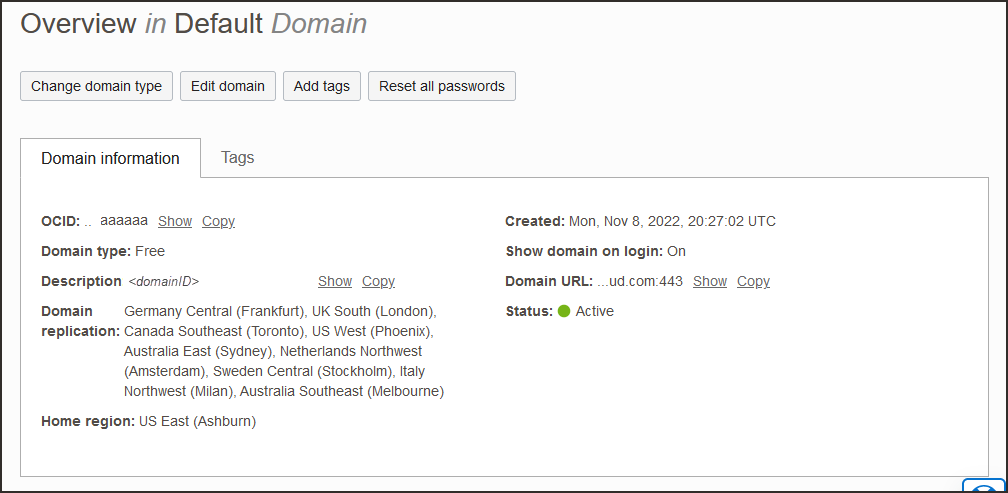1008x493 pixels.
Task: Show the full Description value
Action: (x=335, y=281)
